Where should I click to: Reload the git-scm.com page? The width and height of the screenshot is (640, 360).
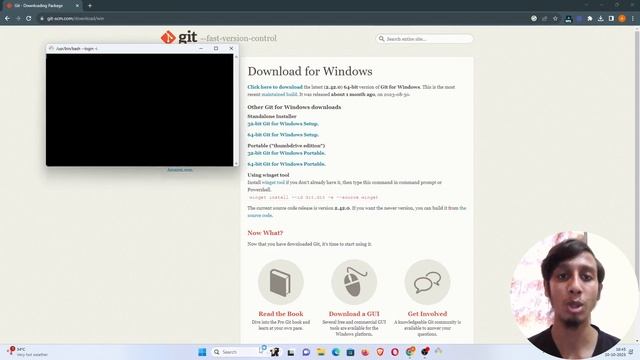point(29,18)
